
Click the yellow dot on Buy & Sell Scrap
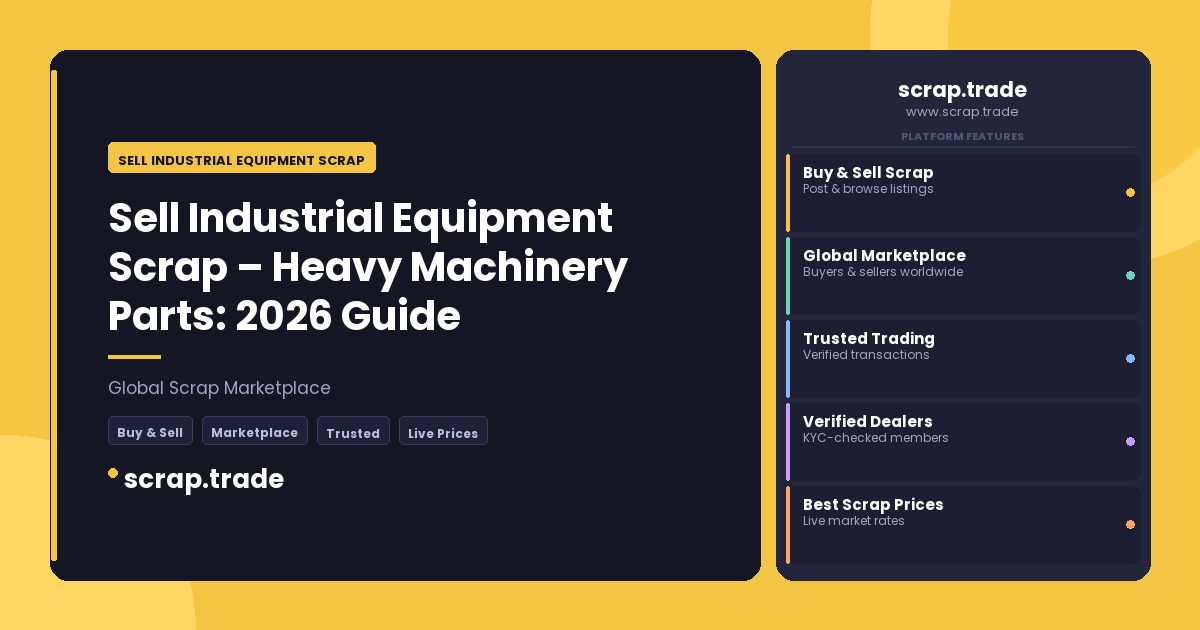tap(1130, 192)
